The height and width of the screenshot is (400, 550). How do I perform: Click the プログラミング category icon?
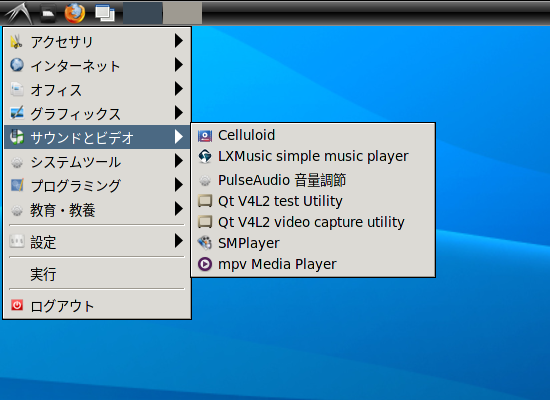(17, 185)
